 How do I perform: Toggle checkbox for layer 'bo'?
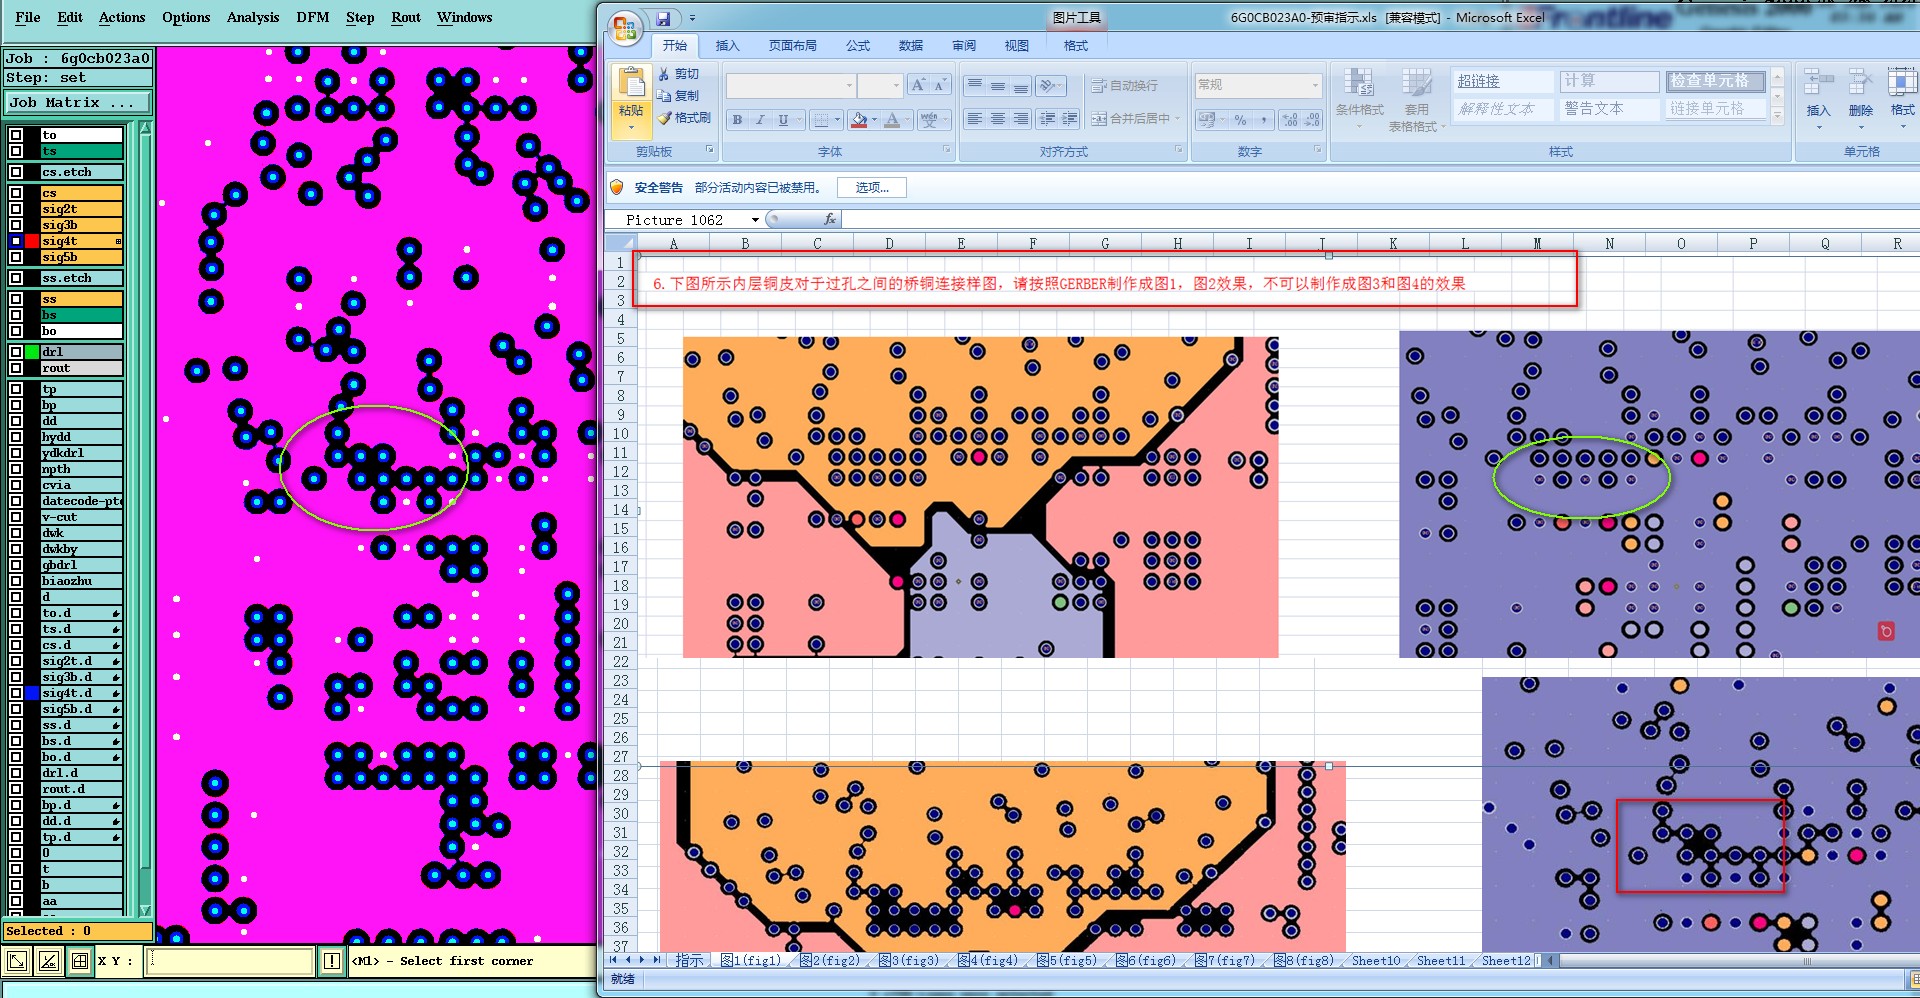[16, 331]
